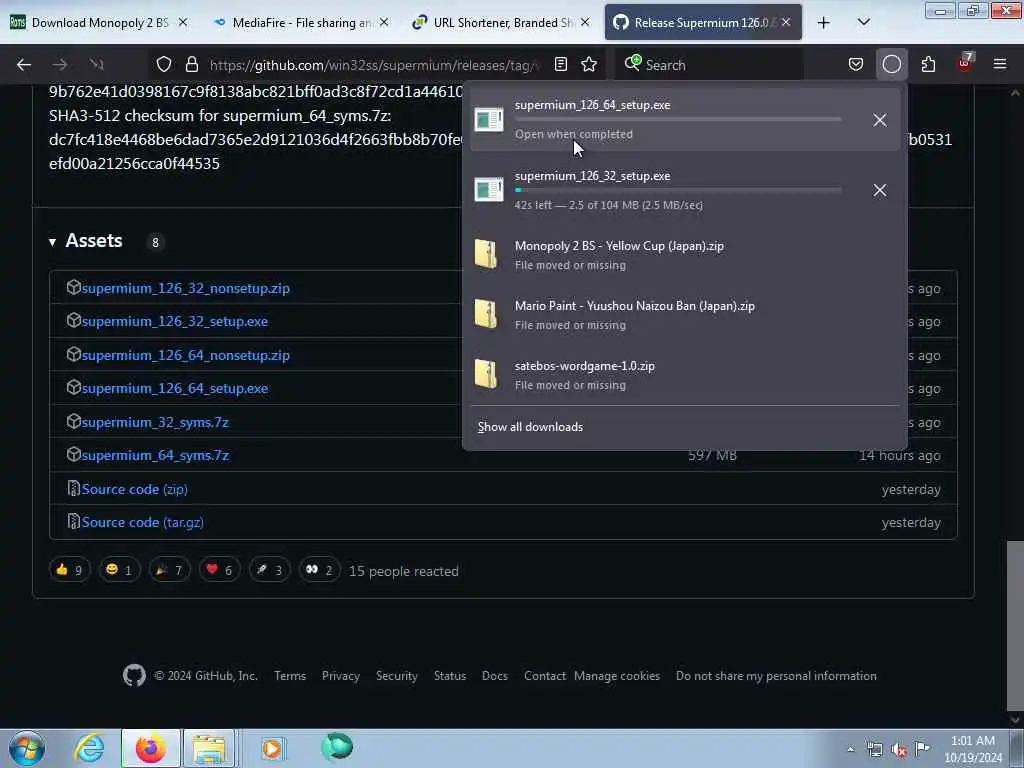Screen dimensions: 1024x768
Task: Click the supermium_126_64_setup.exe download entry icon
Action: click(x=488, y=120)
